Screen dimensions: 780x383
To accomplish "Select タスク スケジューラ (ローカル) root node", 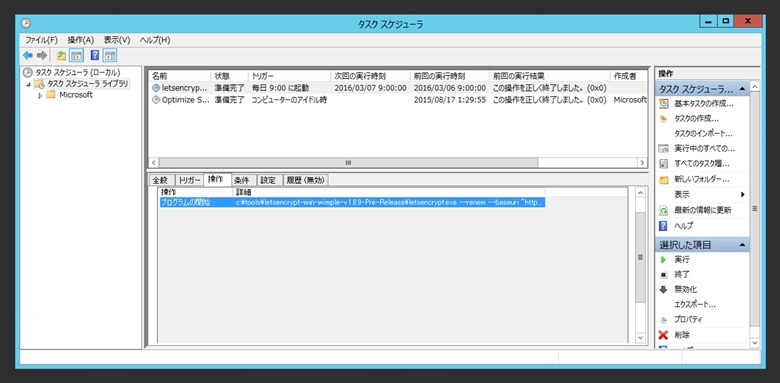I will click(x=78, y=73).
